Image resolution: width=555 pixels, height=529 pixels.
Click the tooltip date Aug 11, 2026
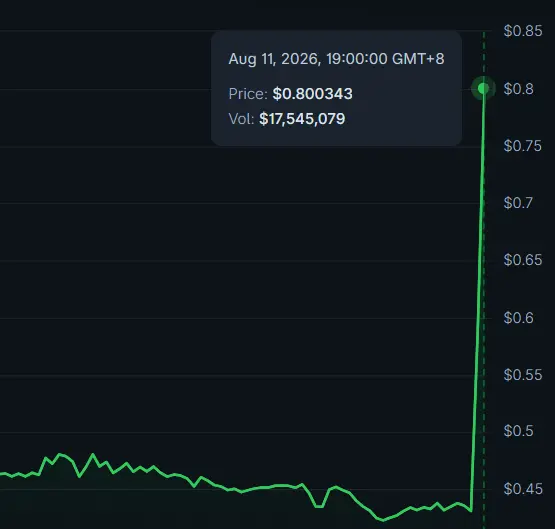[x=274, y=59]
